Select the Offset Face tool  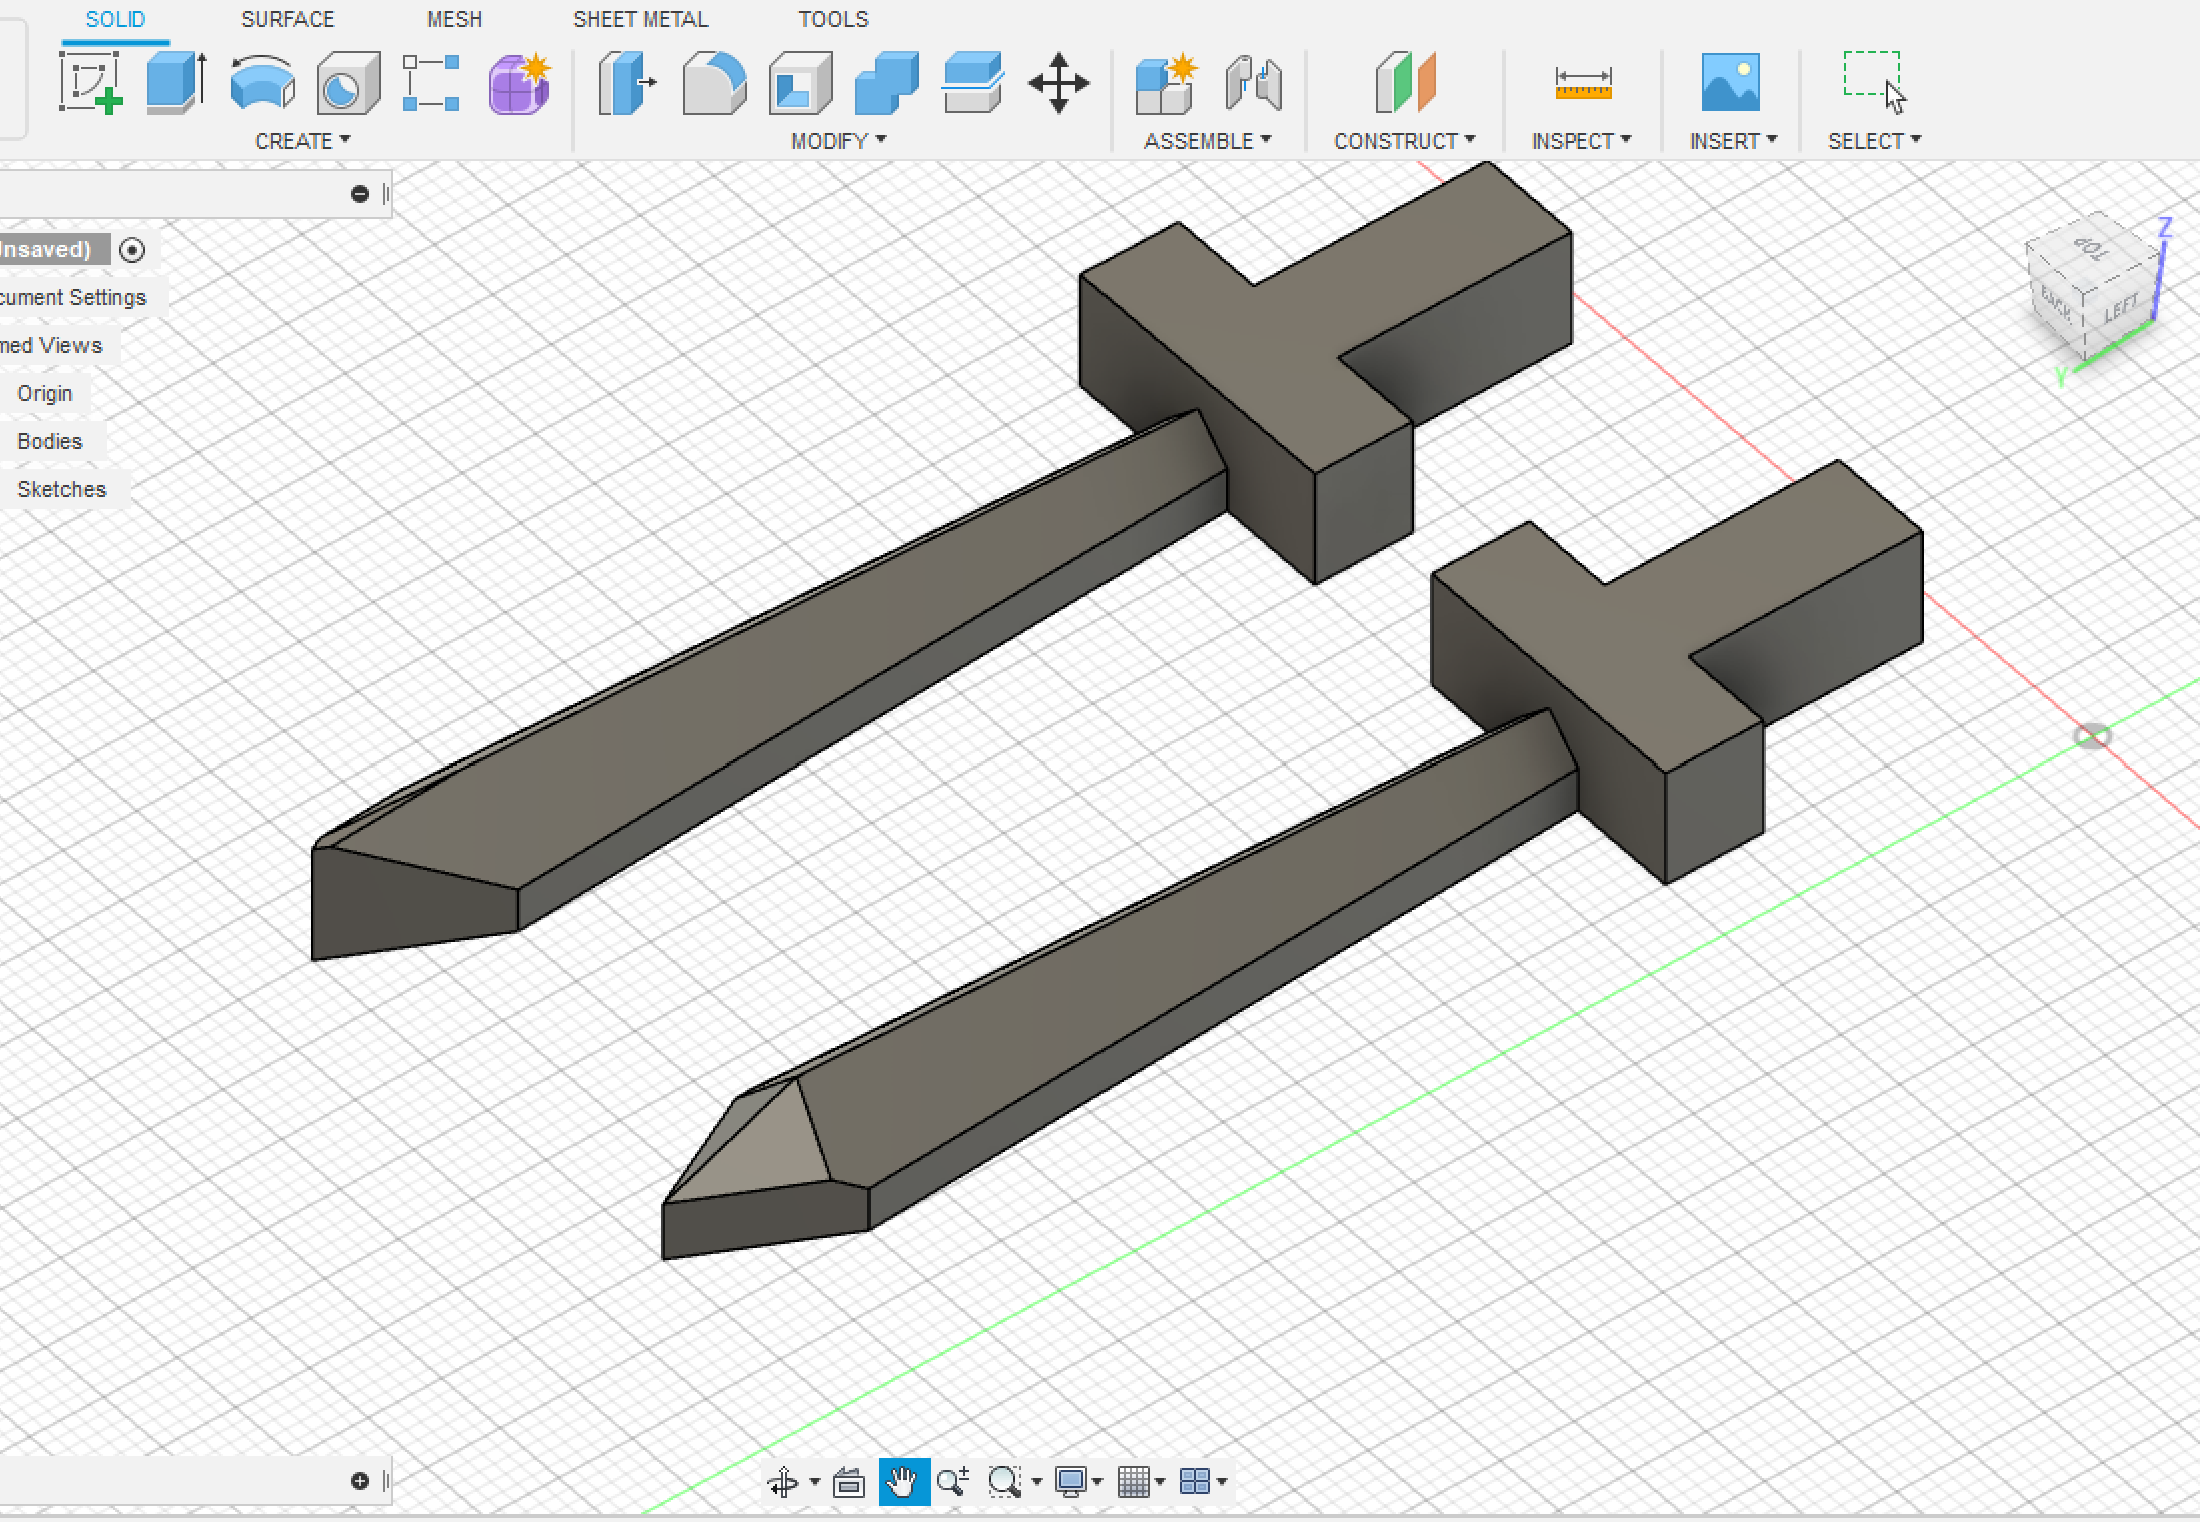coord(972,83)
